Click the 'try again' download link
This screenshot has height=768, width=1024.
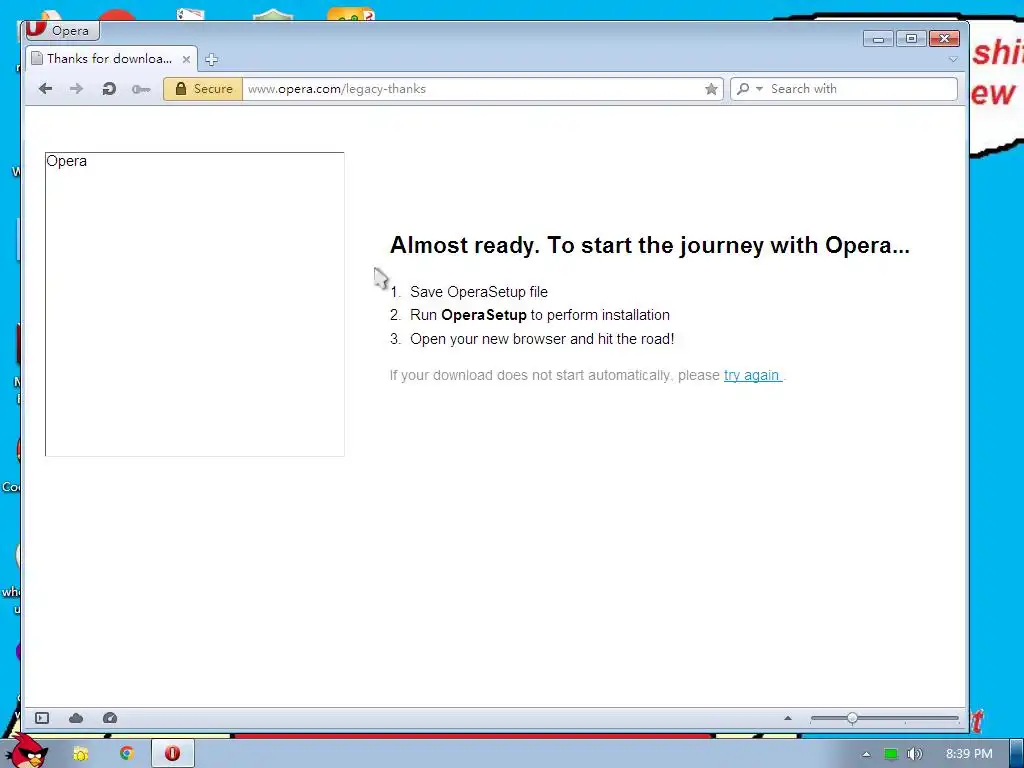(752, 376)
